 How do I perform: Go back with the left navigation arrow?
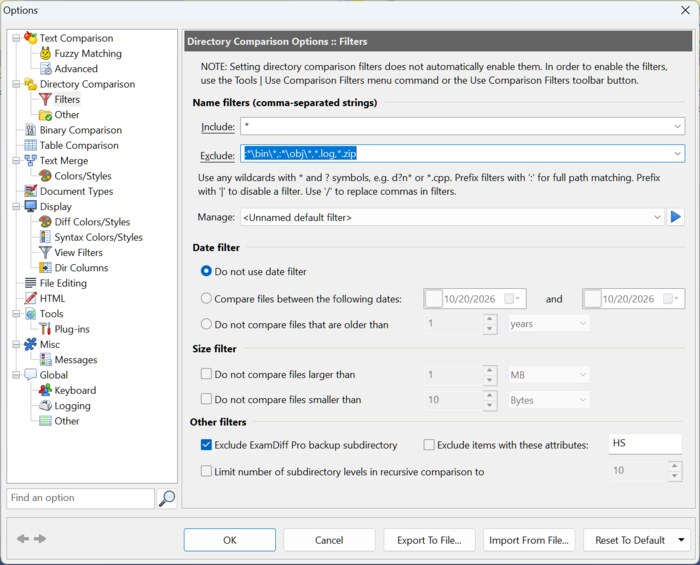pos(23,539)
